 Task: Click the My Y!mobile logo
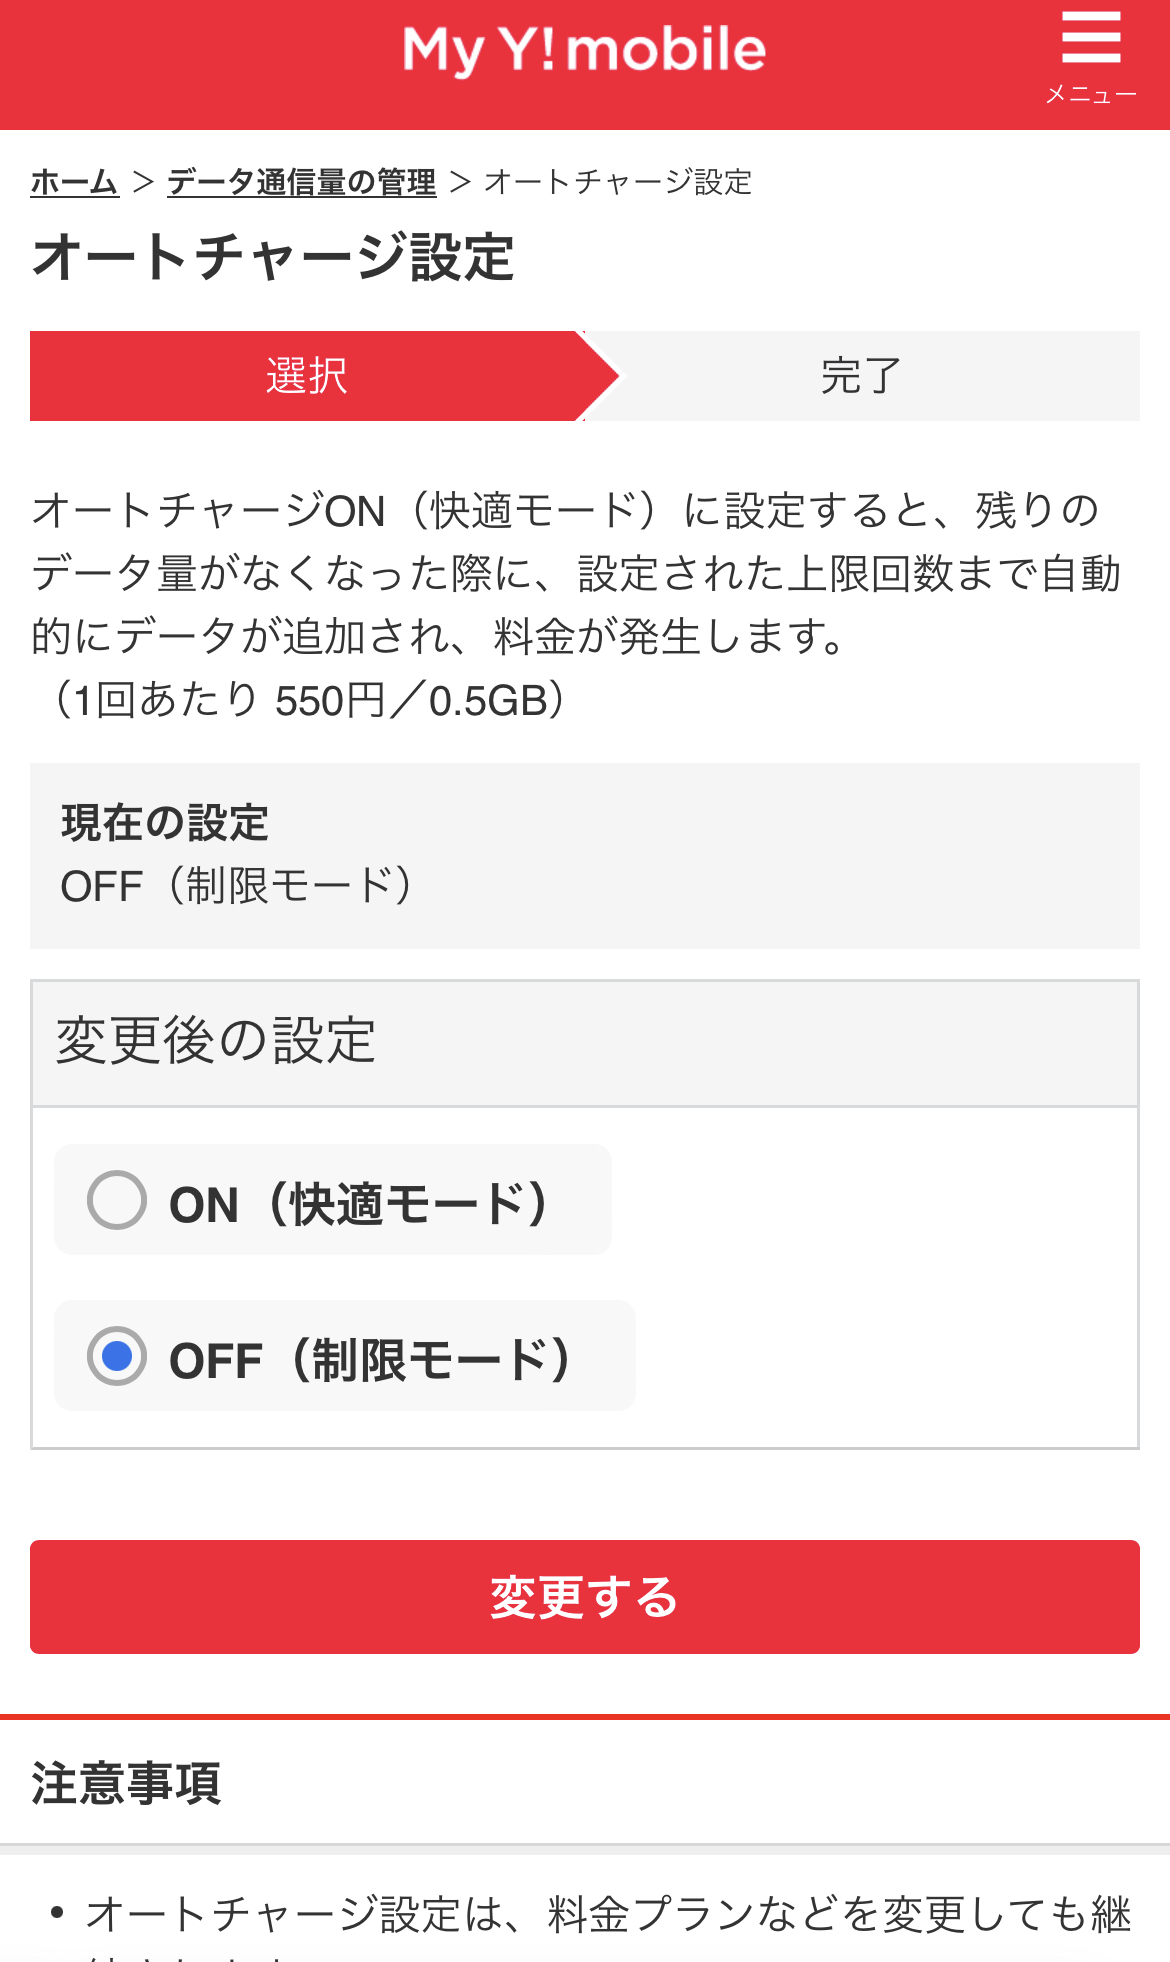(x=584, y=50)
